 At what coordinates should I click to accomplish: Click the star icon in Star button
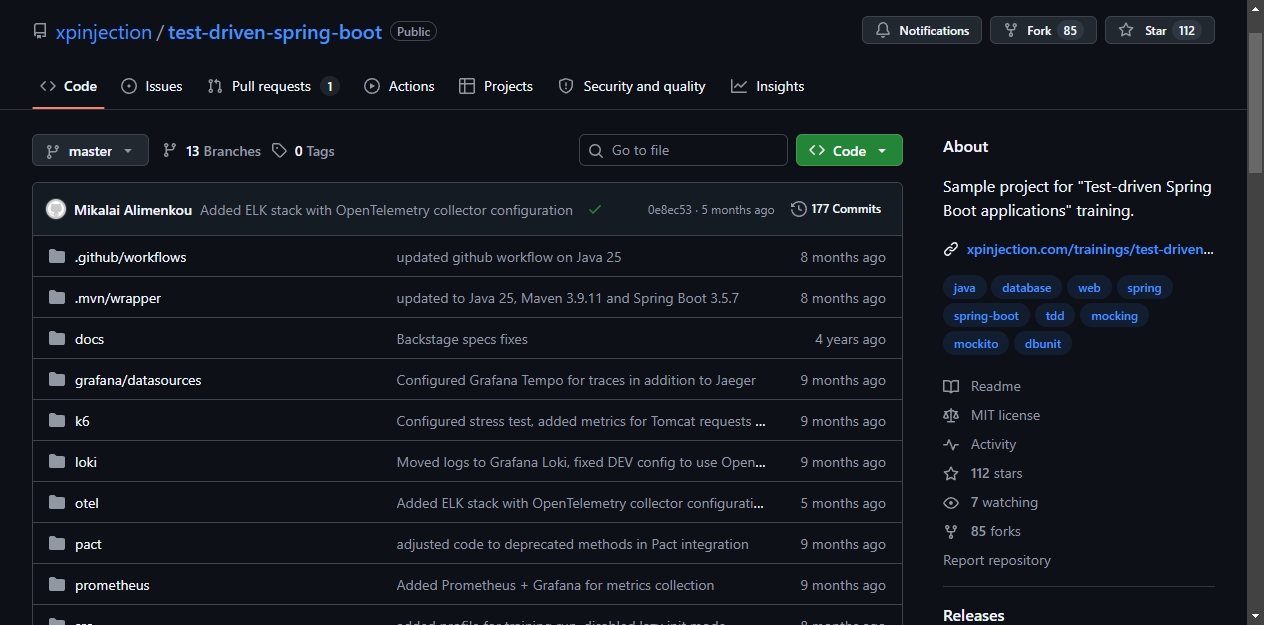click(x=1126, y=31)
